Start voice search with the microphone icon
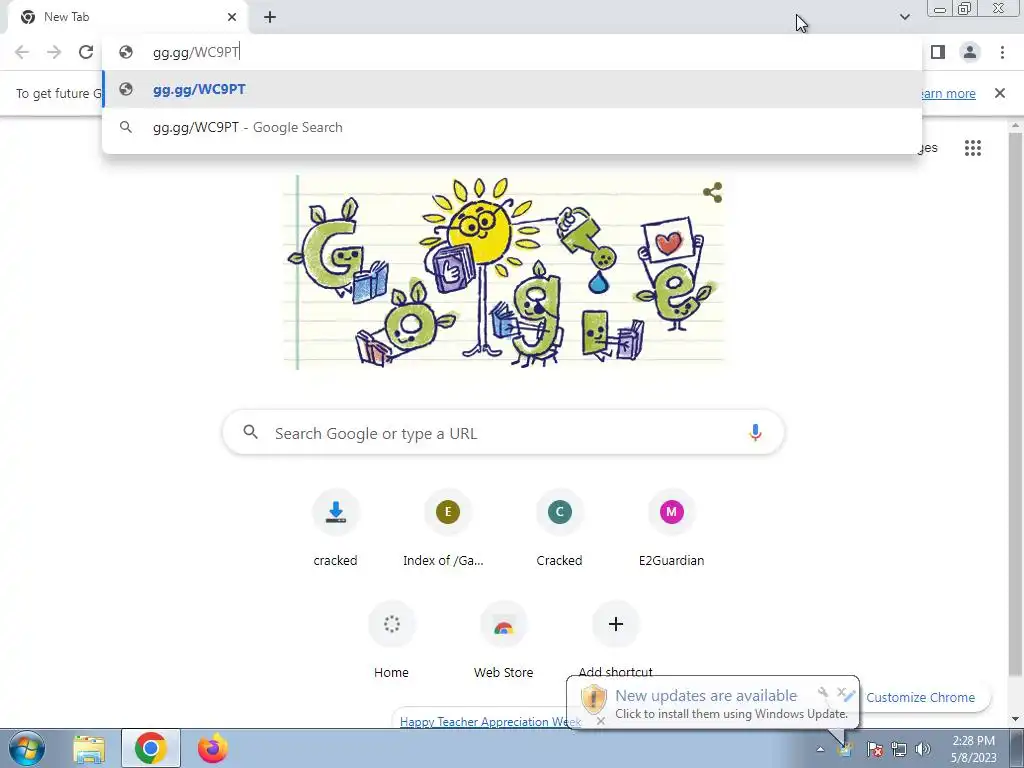This screenshot has width=1024, height=768. (755, 432)
